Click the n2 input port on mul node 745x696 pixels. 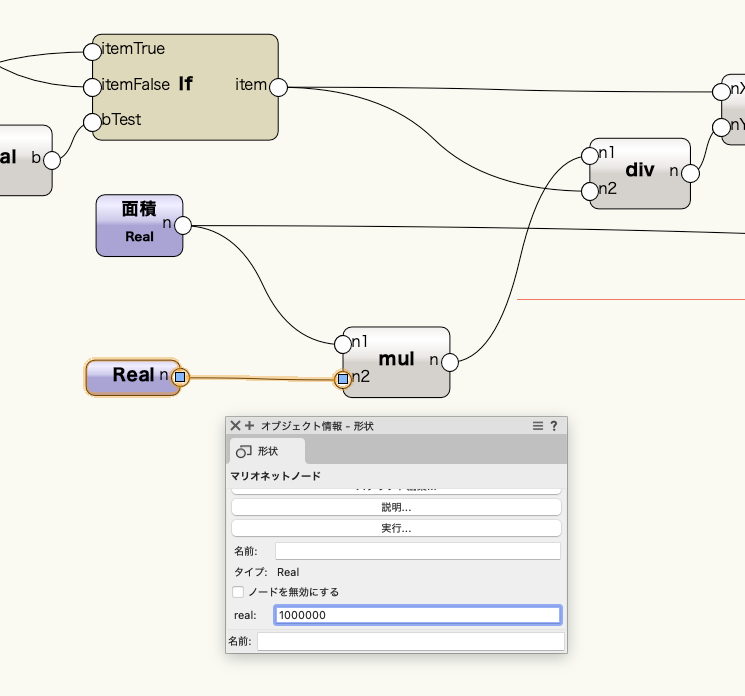pyautogui.click(x=343, y=379)
